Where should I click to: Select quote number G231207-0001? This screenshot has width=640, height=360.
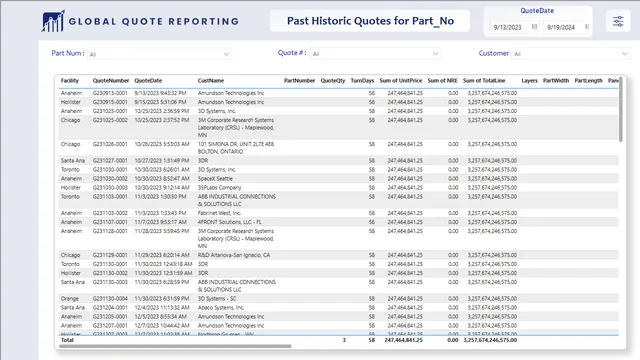(110, 325)
